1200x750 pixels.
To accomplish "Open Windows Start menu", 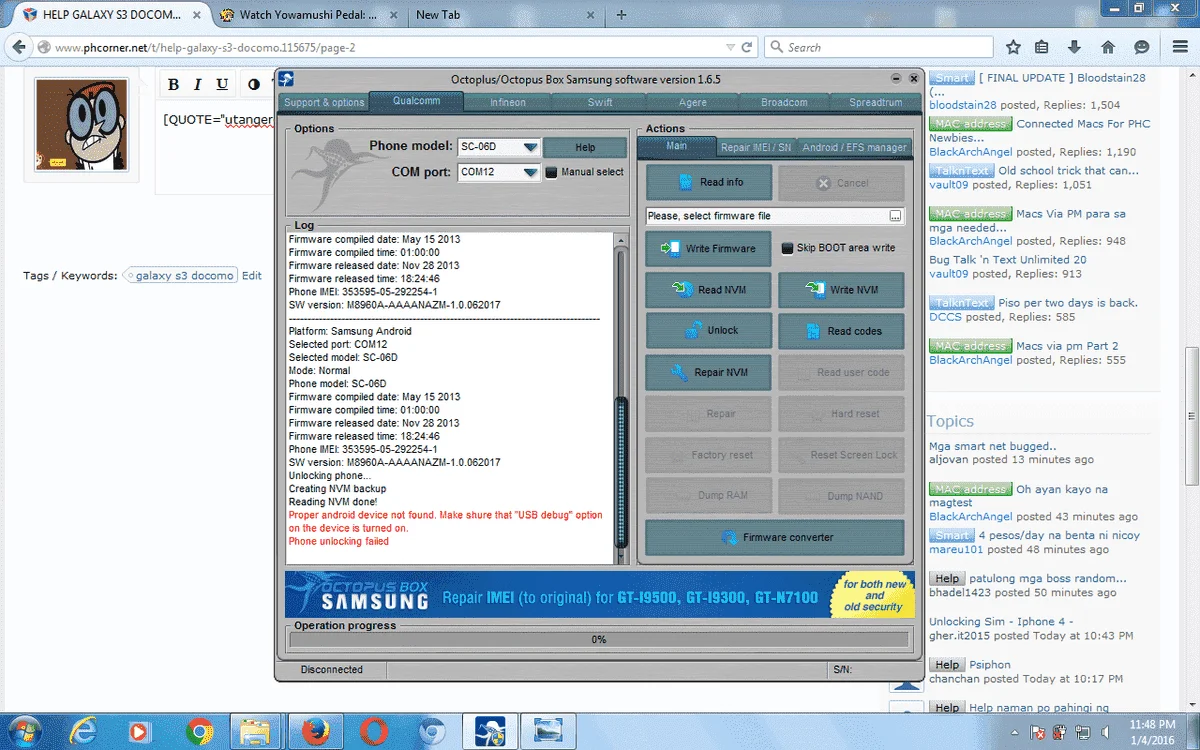I will coord(24,731).
